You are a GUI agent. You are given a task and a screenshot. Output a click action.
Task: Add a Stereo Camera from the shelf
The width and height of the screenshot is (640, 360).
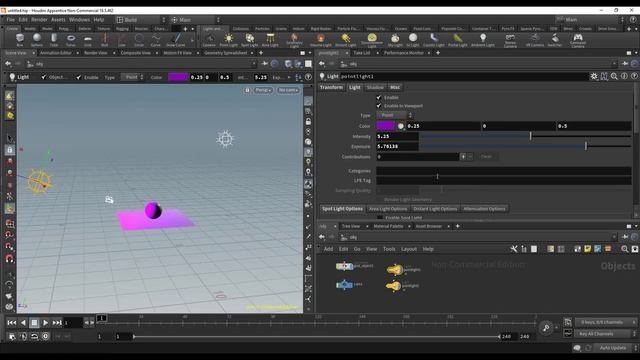[x=510, y=40]
